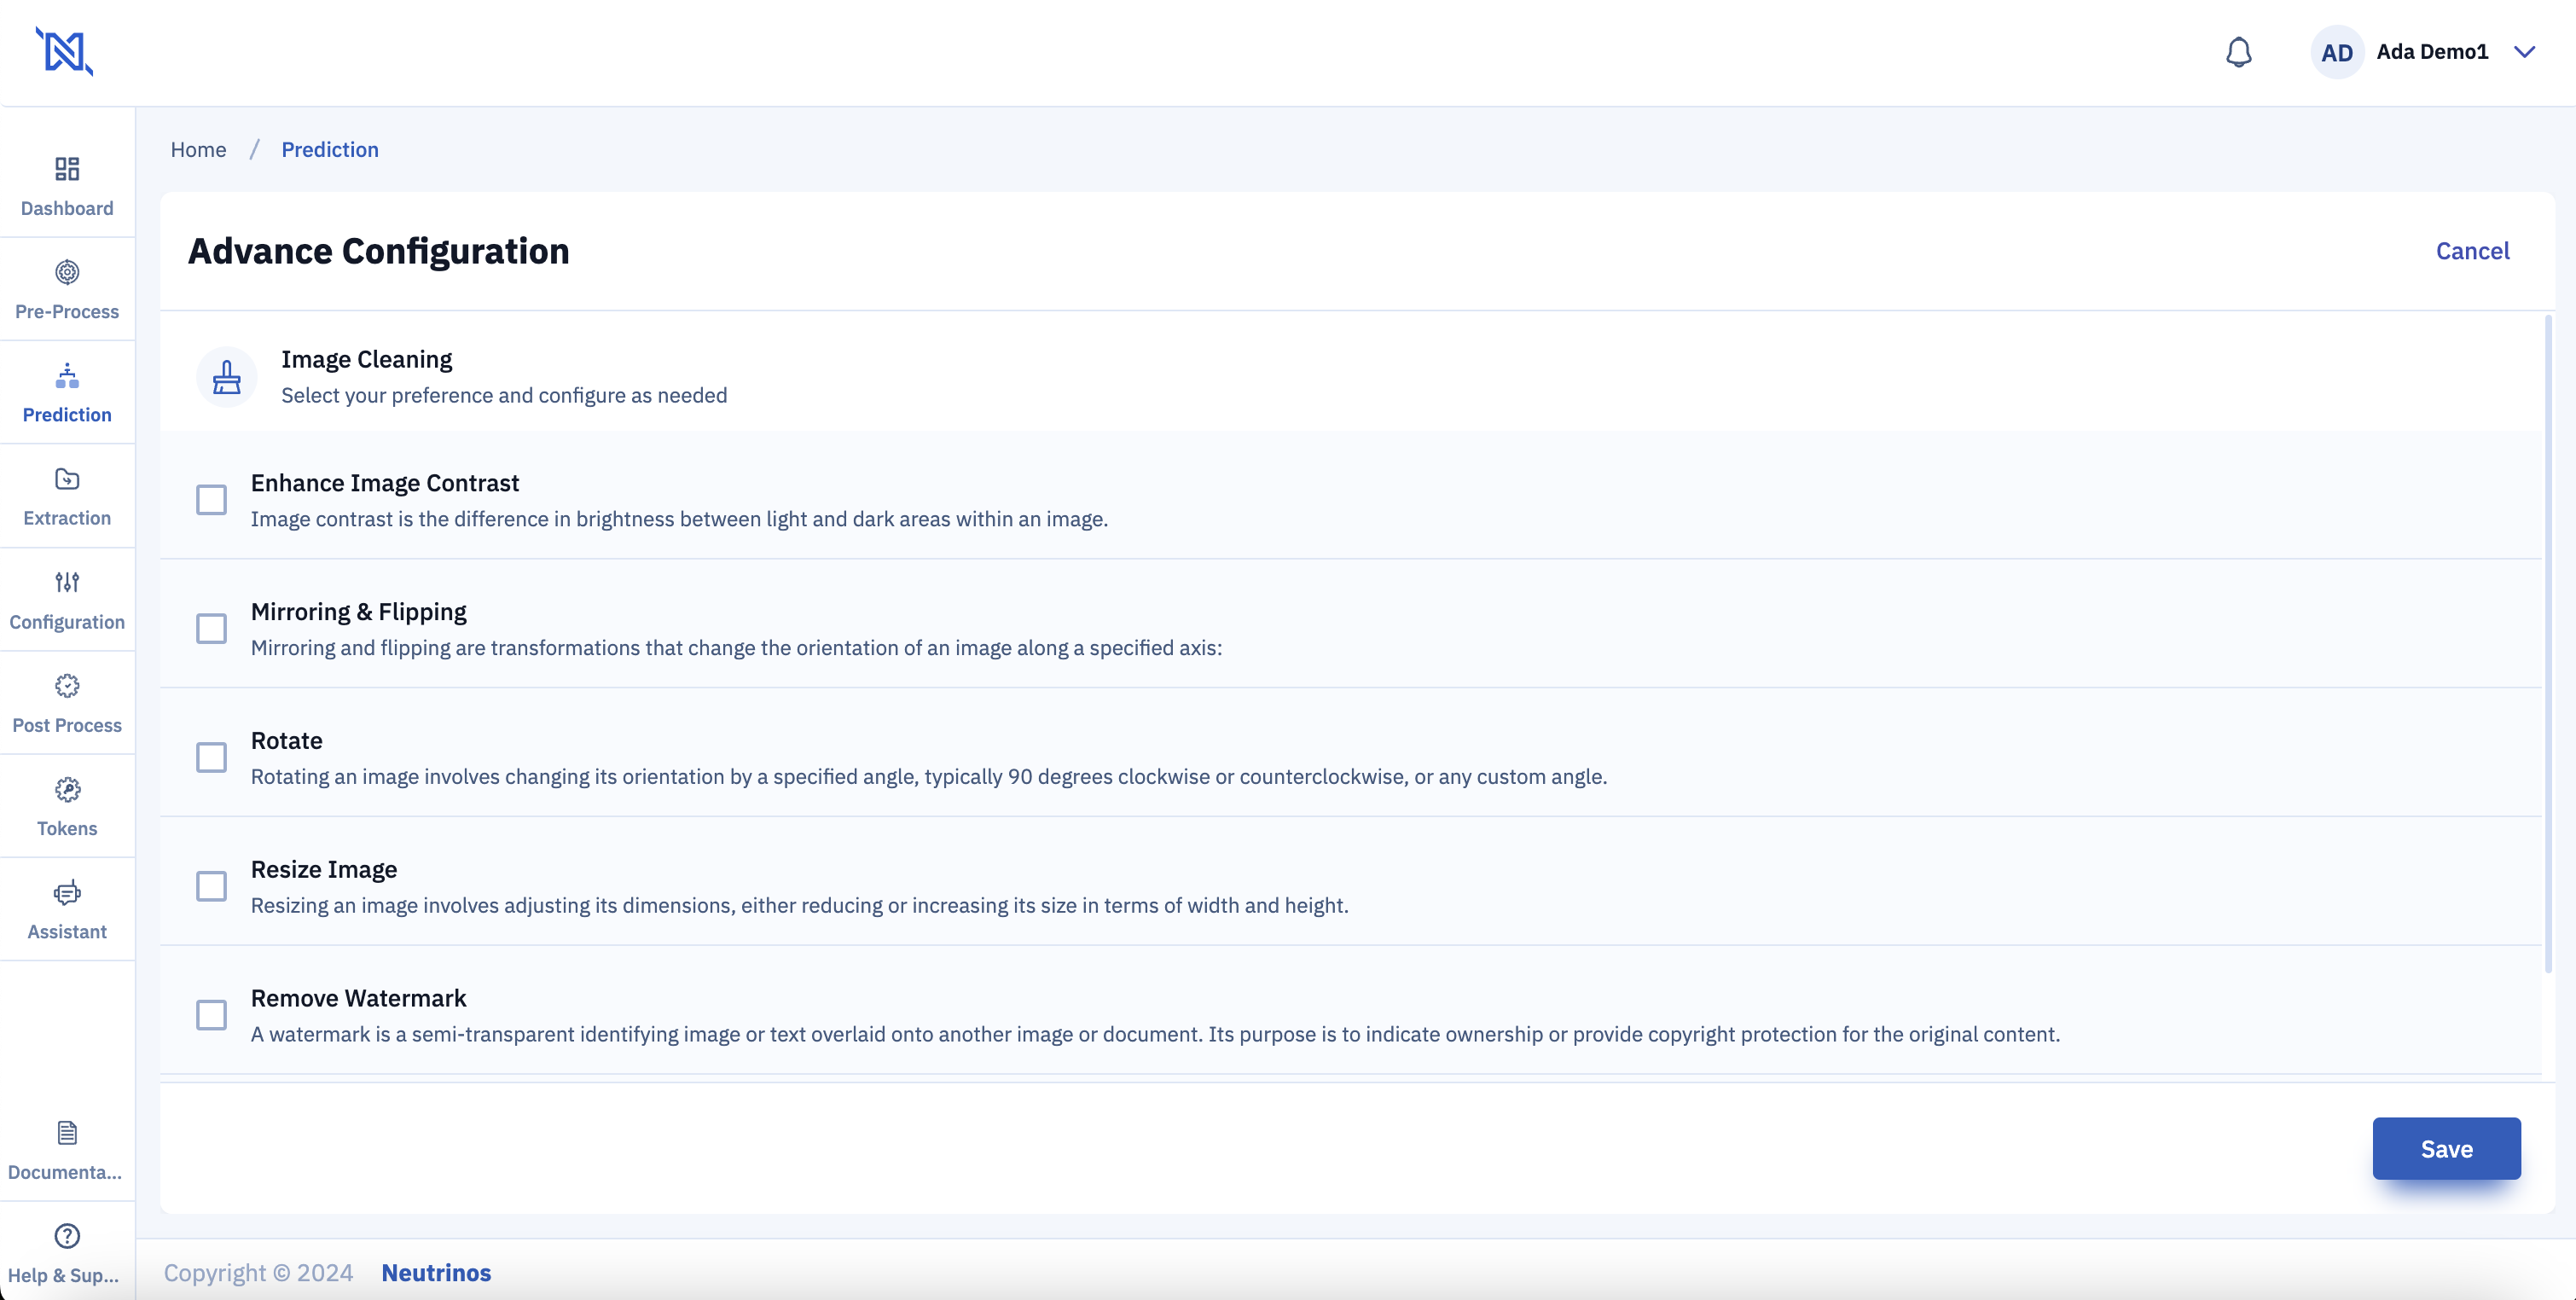Open the notifications bell

2238,52
